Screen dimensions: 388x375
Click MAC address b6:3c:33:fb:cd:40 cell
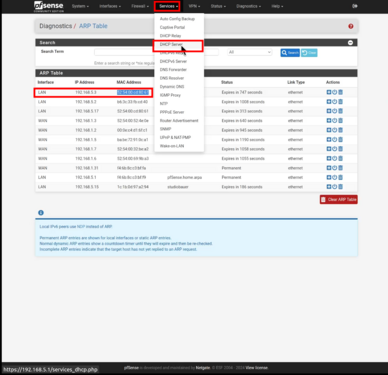click(x=132, y=102)
